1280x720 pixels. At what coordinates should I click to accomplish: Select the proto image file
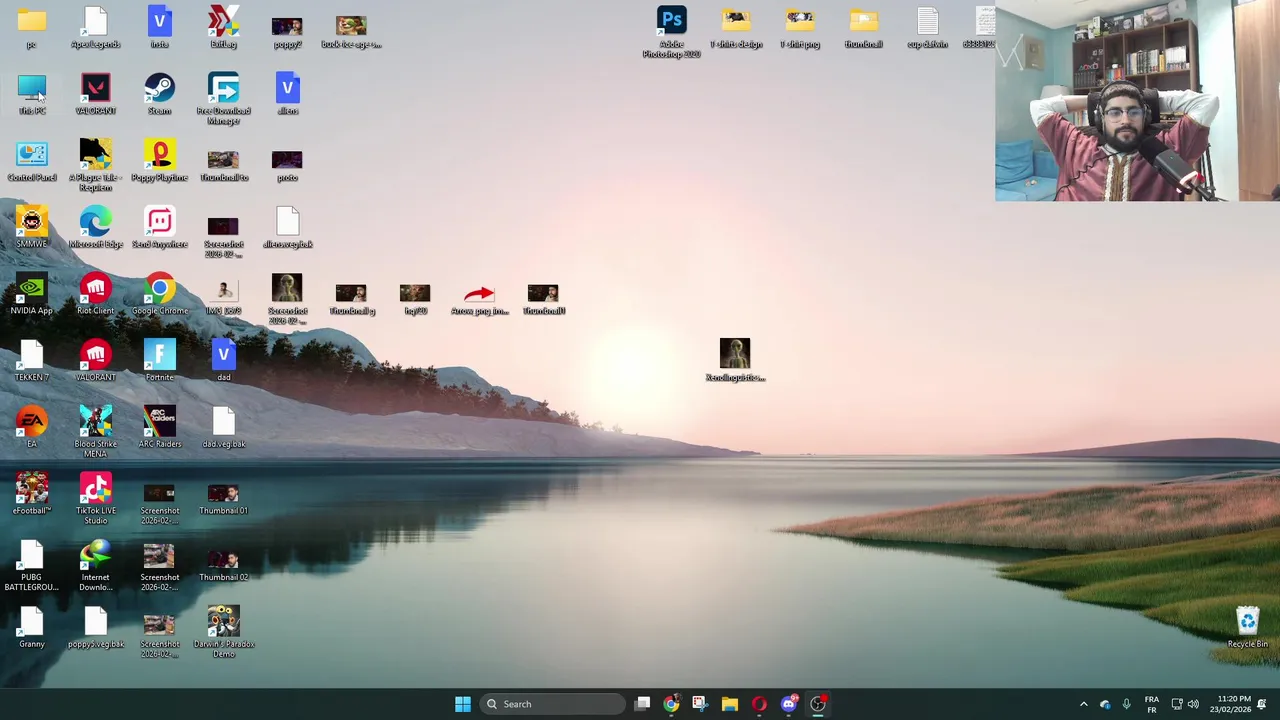[x=287, y=166]
